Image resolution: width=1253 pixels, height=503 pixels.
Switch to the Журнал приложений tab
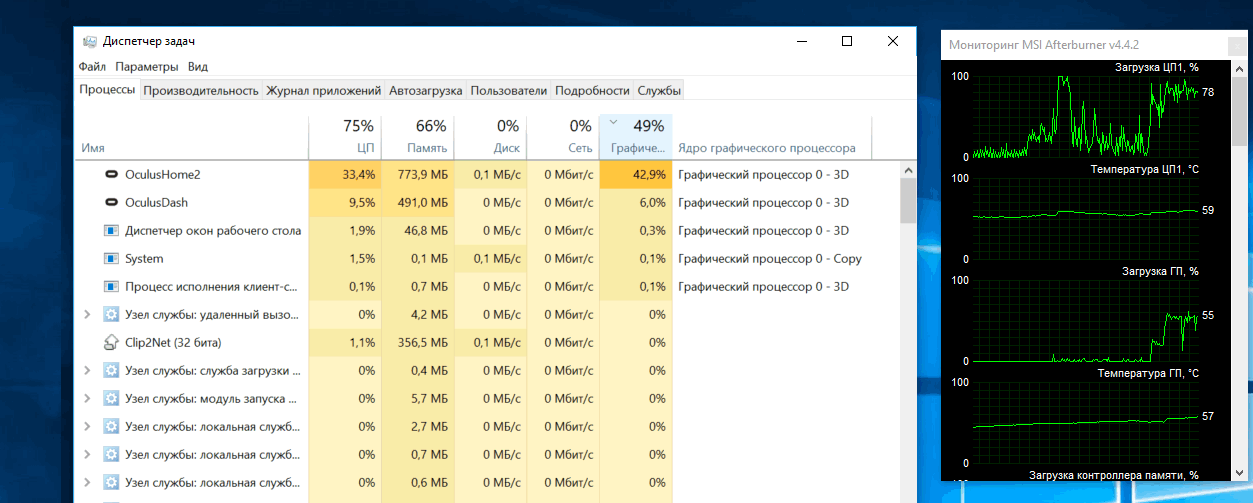tap(323, 90)
